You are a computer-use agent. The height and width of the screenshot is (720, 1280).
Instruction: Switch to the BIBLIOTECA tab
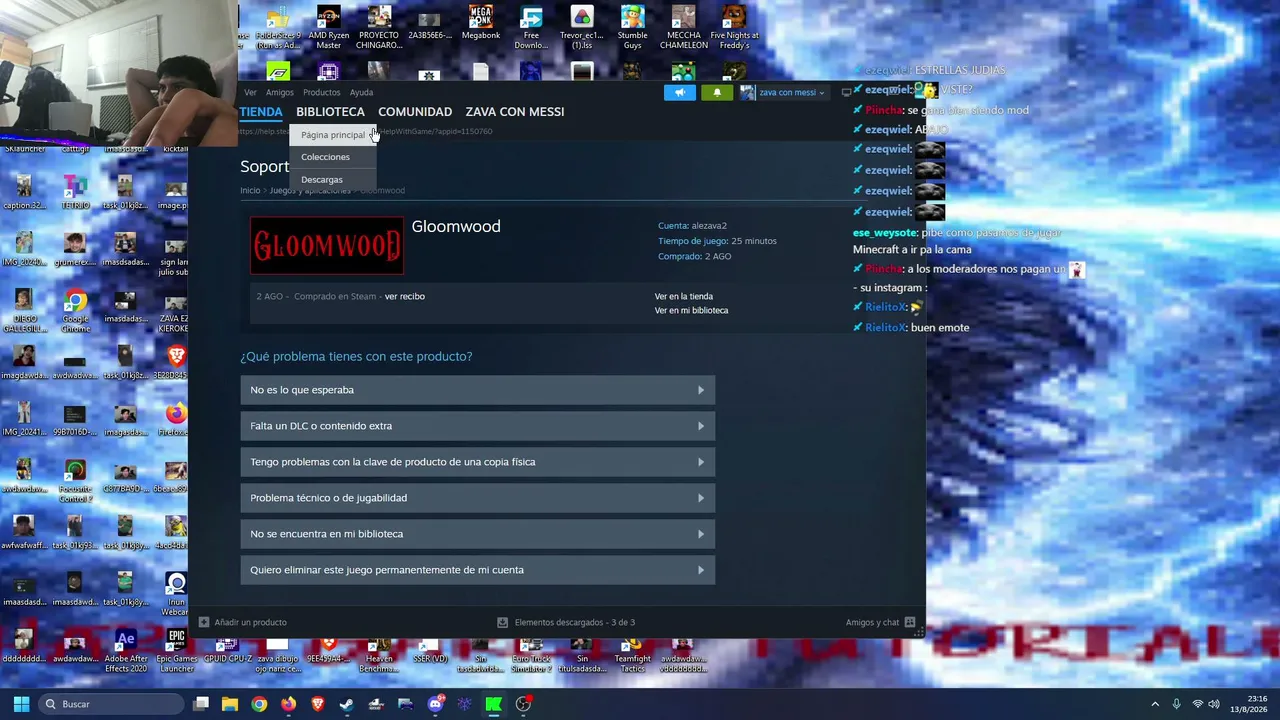[330, 112]
